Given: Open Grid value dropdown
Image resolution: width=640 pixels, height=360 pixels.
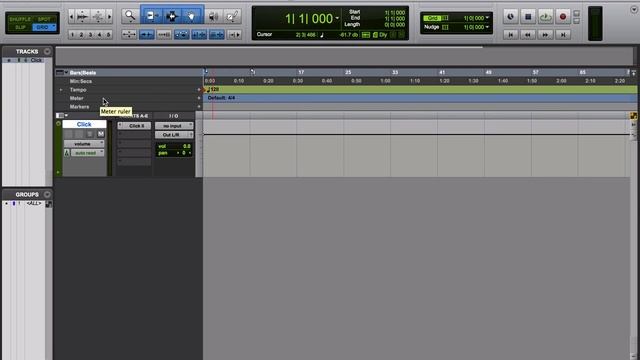Looking at the screenshot, I should tap(487, 18).
